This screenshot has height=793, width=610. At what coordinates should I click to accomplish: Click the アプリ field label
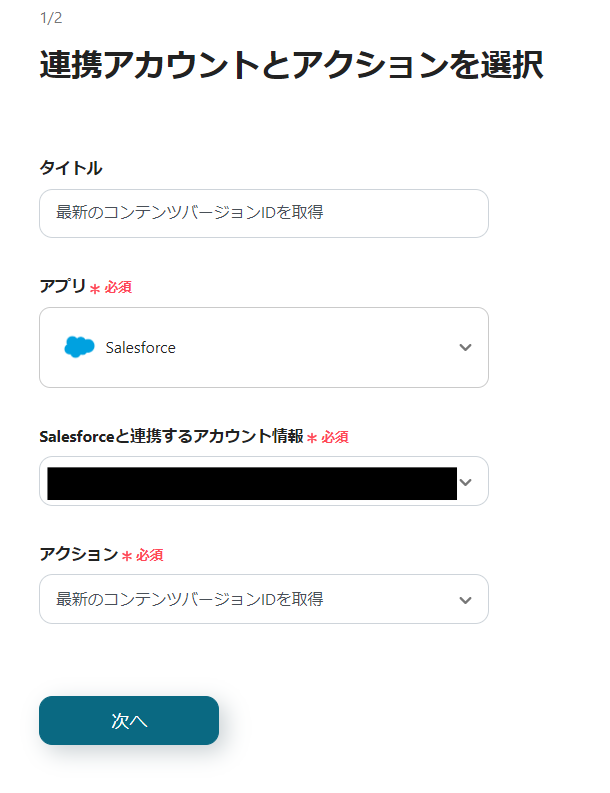pos(62,286)
